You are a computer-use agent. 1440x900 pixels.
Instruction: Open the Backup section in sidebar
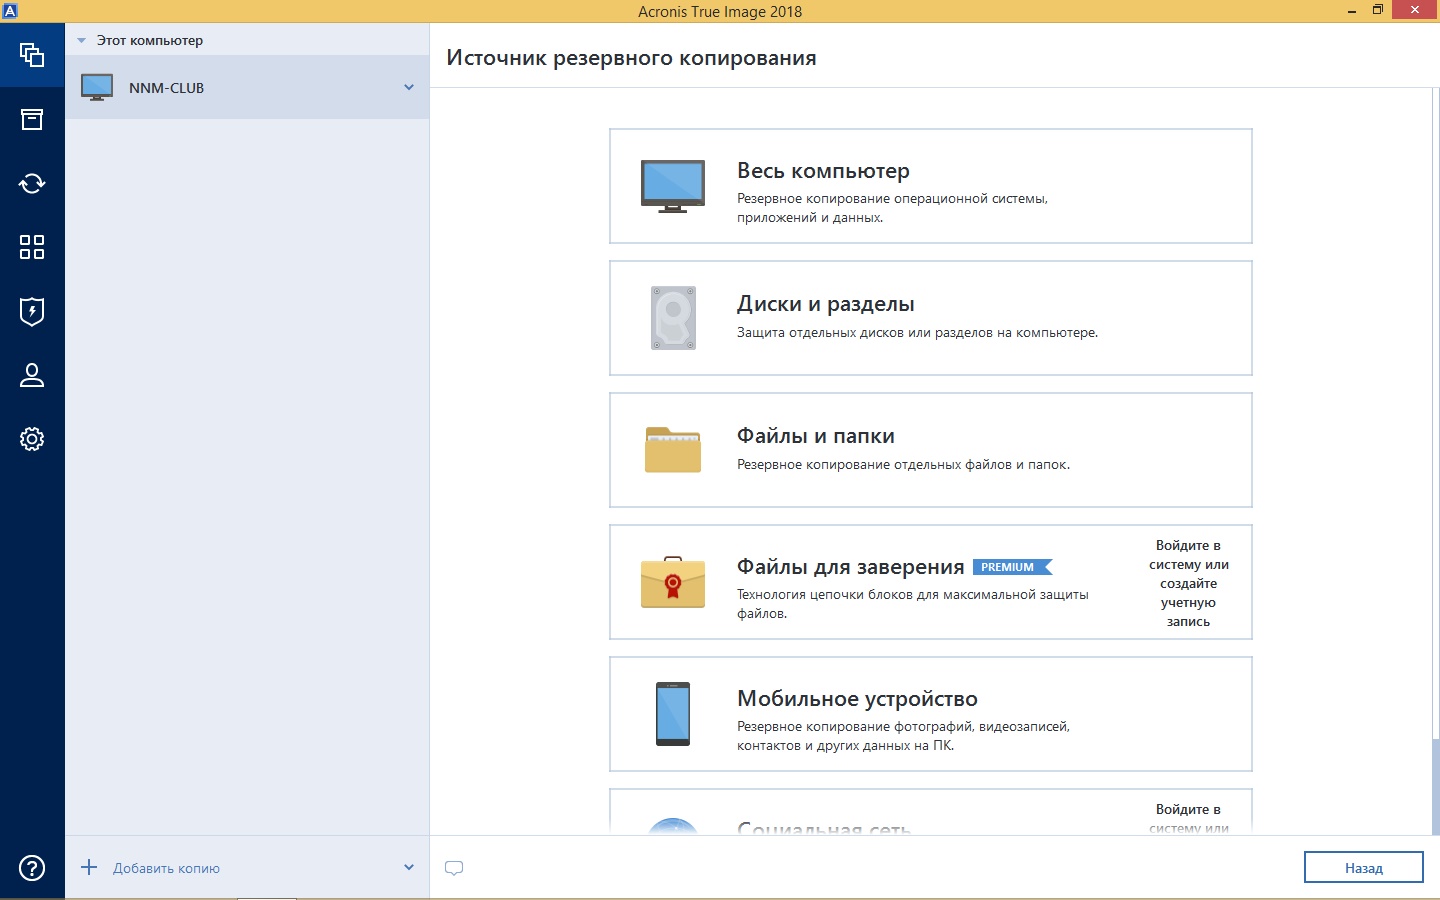click(x=32, y=55)
